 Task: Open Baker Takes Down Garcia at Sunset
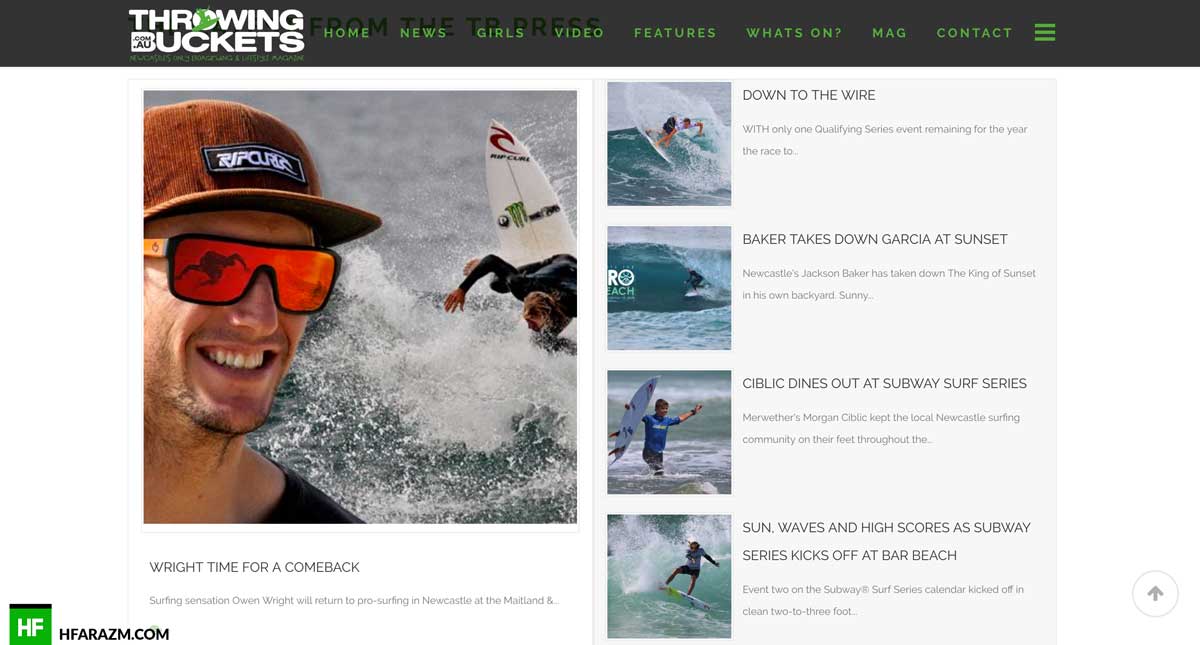point(874,239)
